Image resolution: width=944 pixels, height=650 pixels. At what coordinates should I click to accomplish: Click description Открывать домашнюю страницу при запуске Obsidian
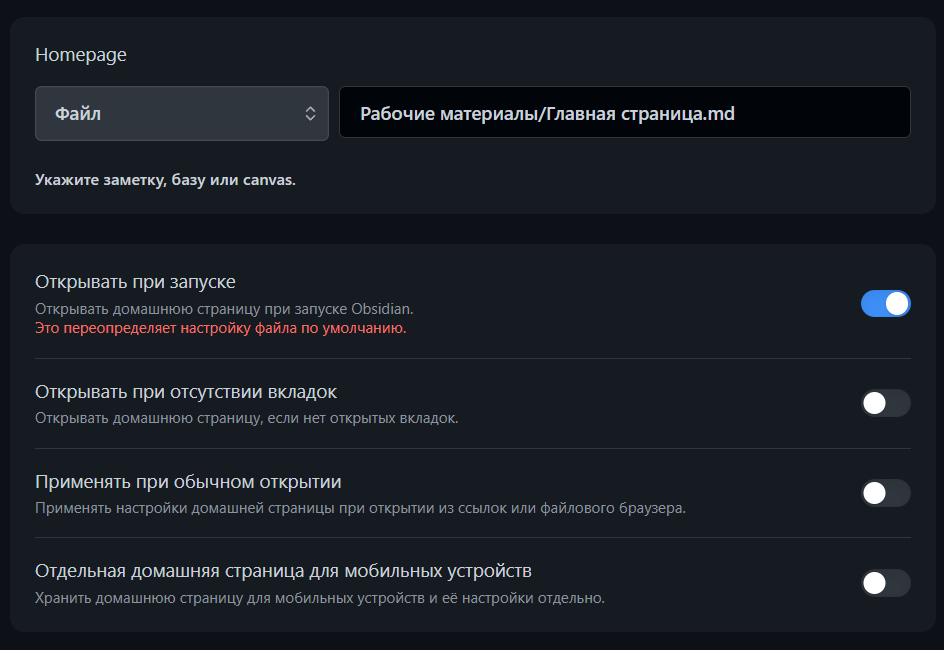click(225, 309)
